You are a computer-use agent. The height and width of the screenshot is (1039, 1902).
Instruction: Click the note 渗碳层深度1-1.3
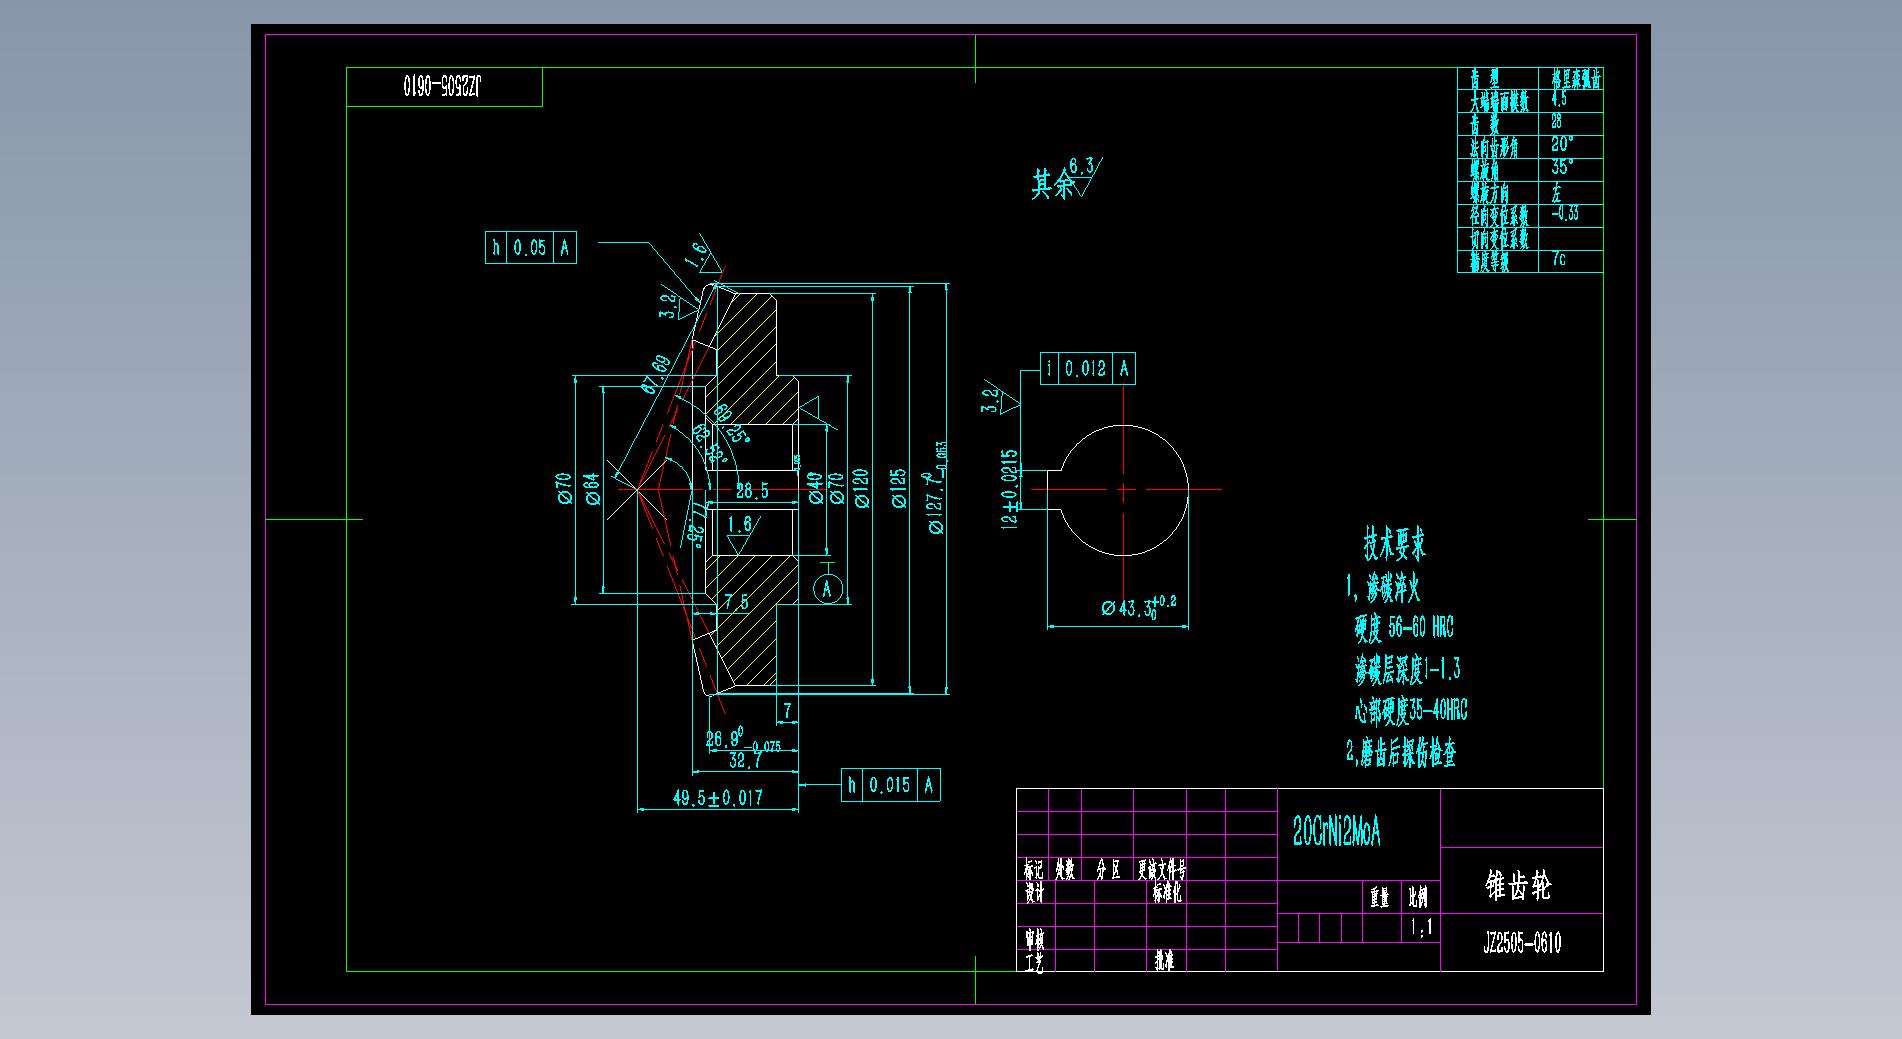(1407, 669)
